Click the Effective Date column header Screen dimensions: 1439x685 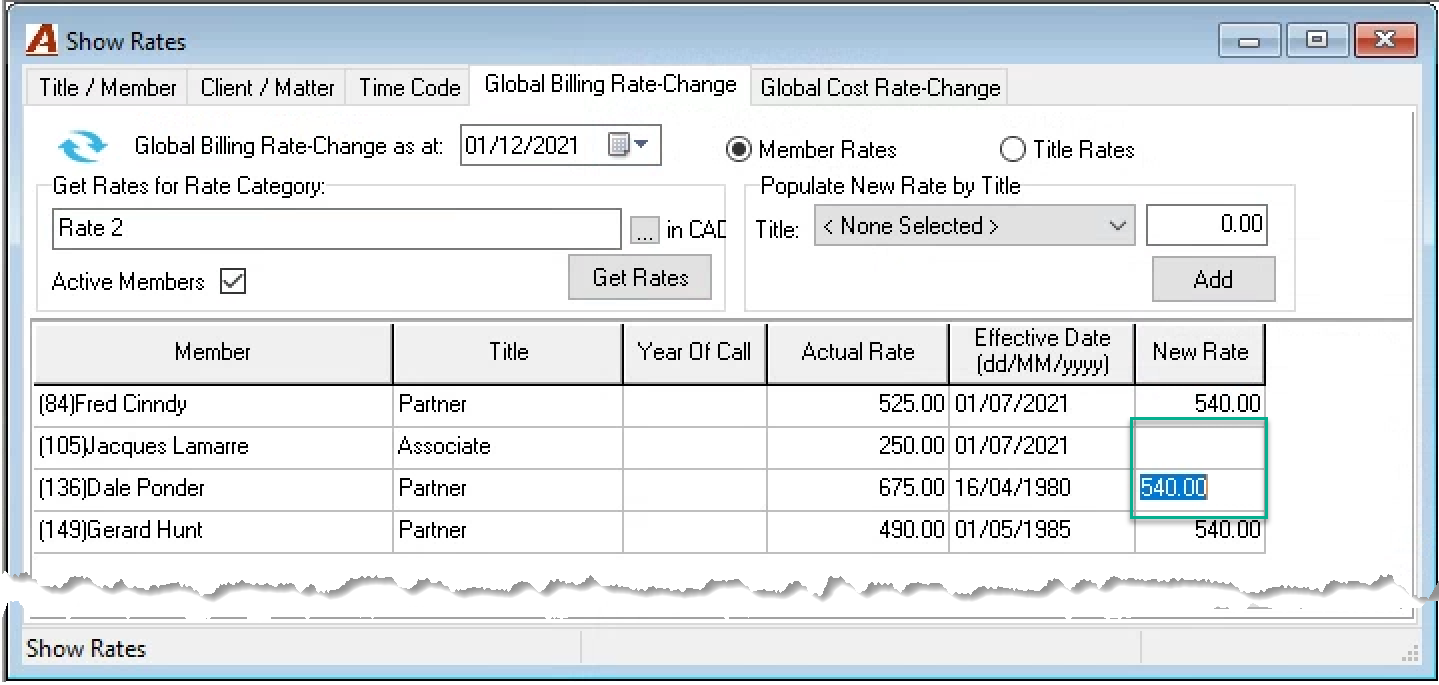coord(1042,352)
